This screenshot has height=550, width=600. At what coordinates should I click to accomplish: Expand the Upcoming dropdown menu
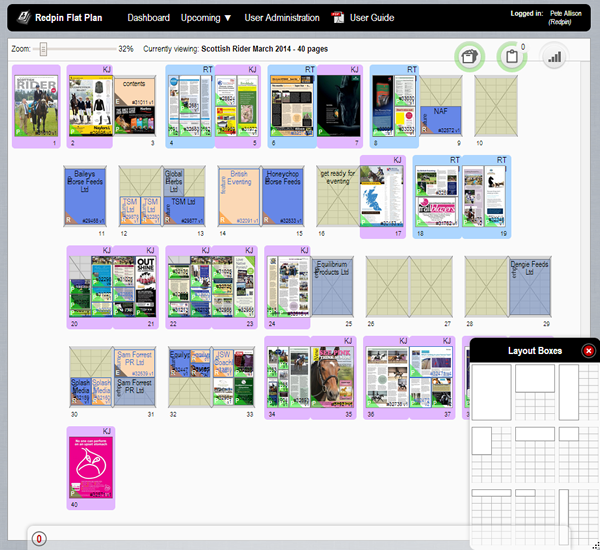click(x=206, y=18)
